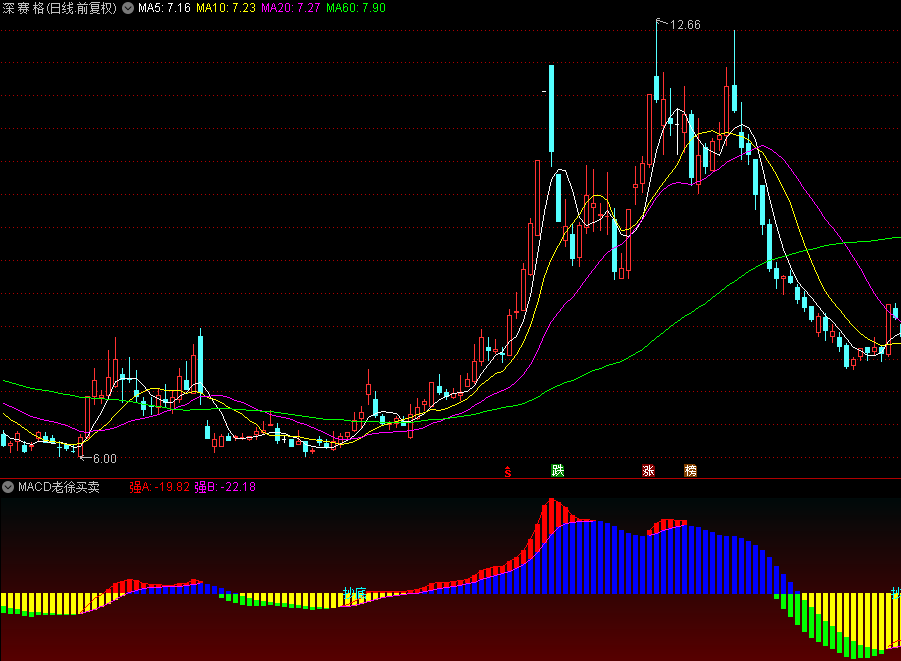Select the MA5: 7.16 label
The width and height of the screenshot is (901, 661).
tap(164, 8)
